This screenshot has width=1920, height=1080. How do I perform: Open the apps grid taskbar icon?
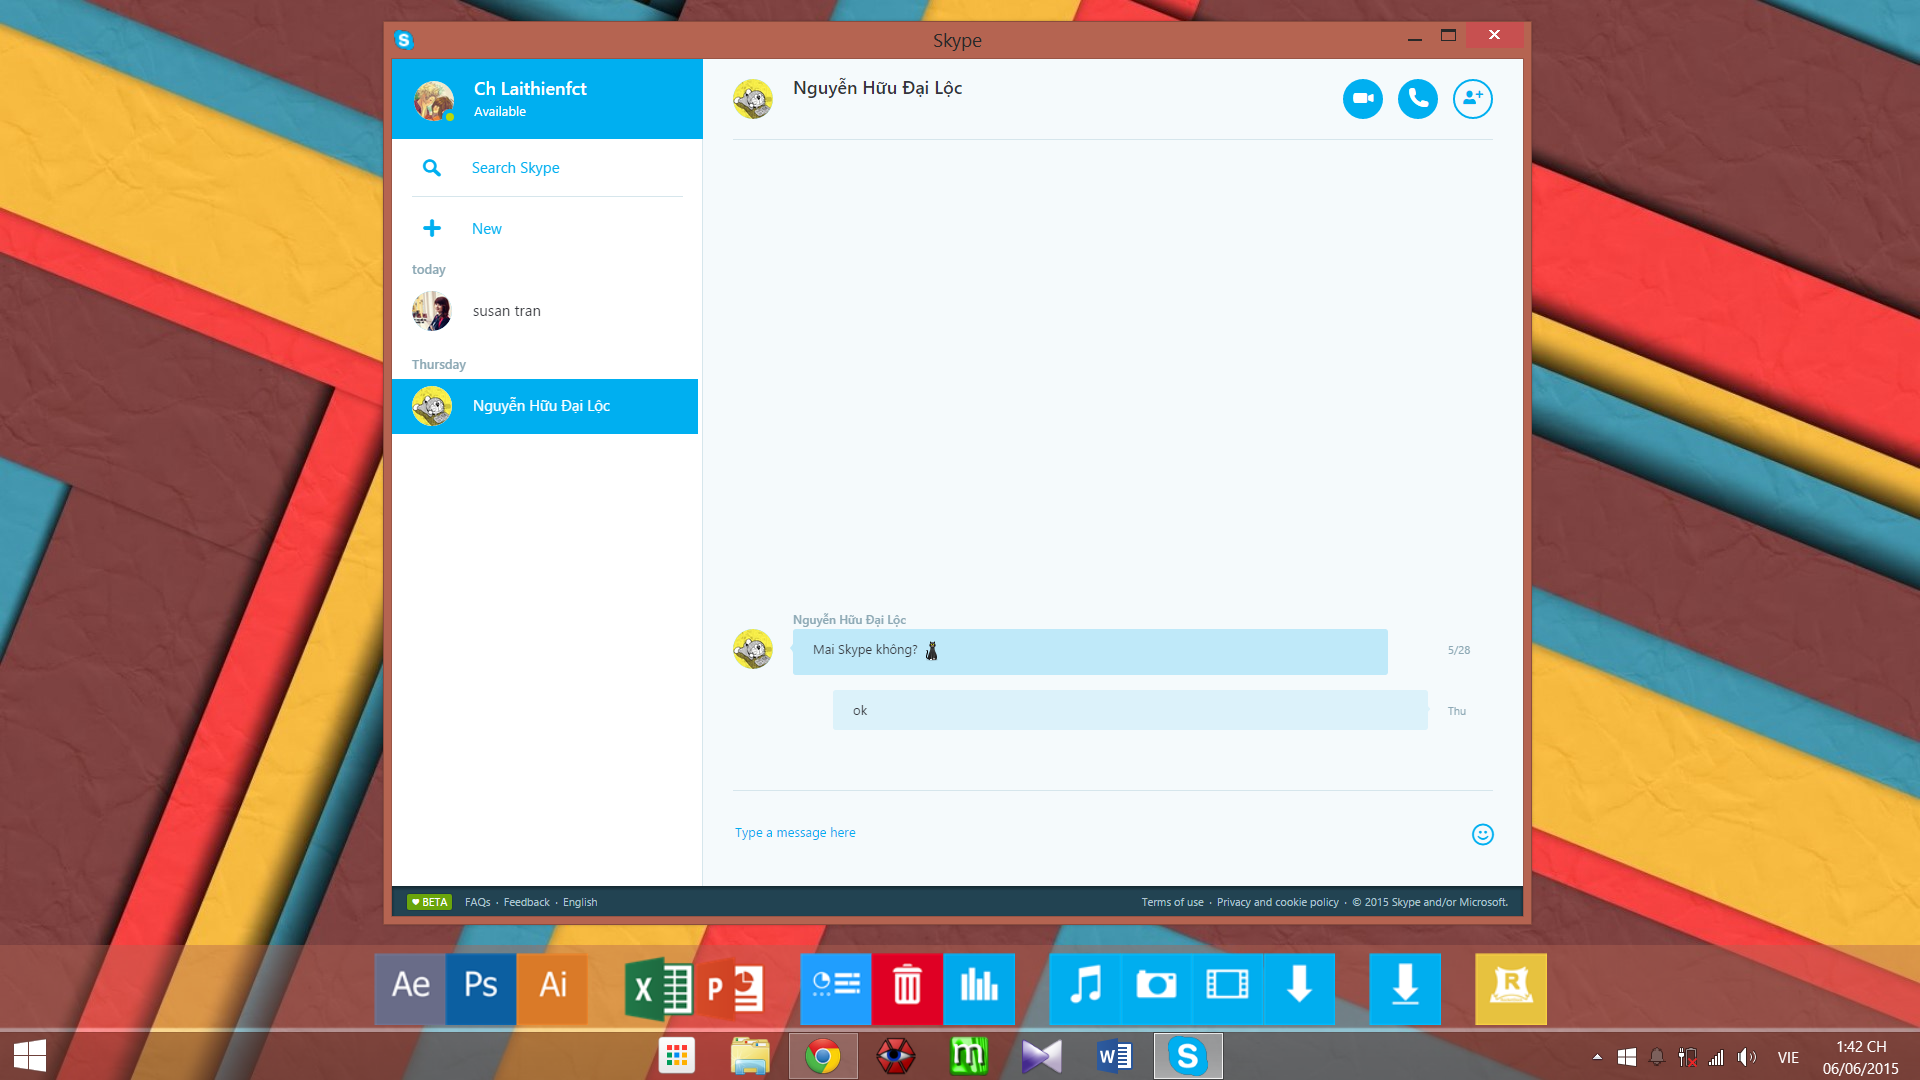[x=677, y=1056]
